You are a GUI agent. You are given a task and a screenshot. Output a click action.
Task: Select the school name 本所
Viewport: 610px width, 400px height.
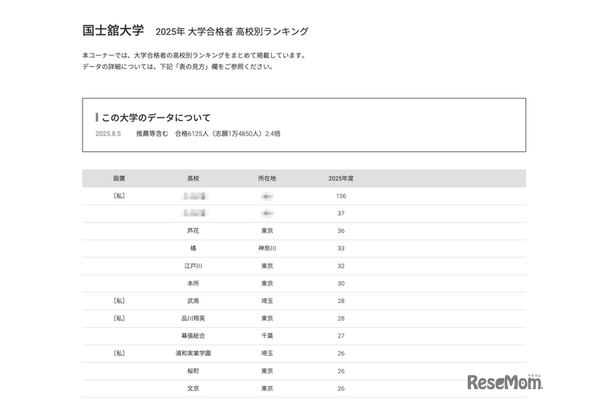click(193, 284)
